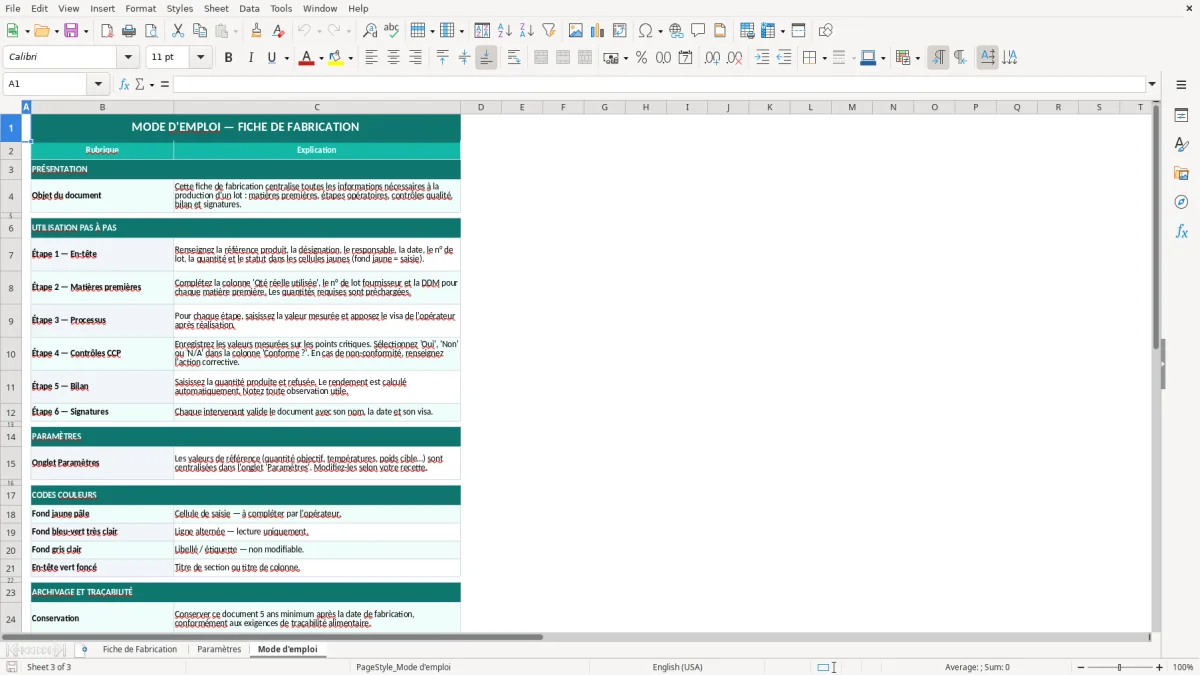The height and width of the screenshot is (675, 1200).
Task: Run the spelling check
Action: coord(392,31)
